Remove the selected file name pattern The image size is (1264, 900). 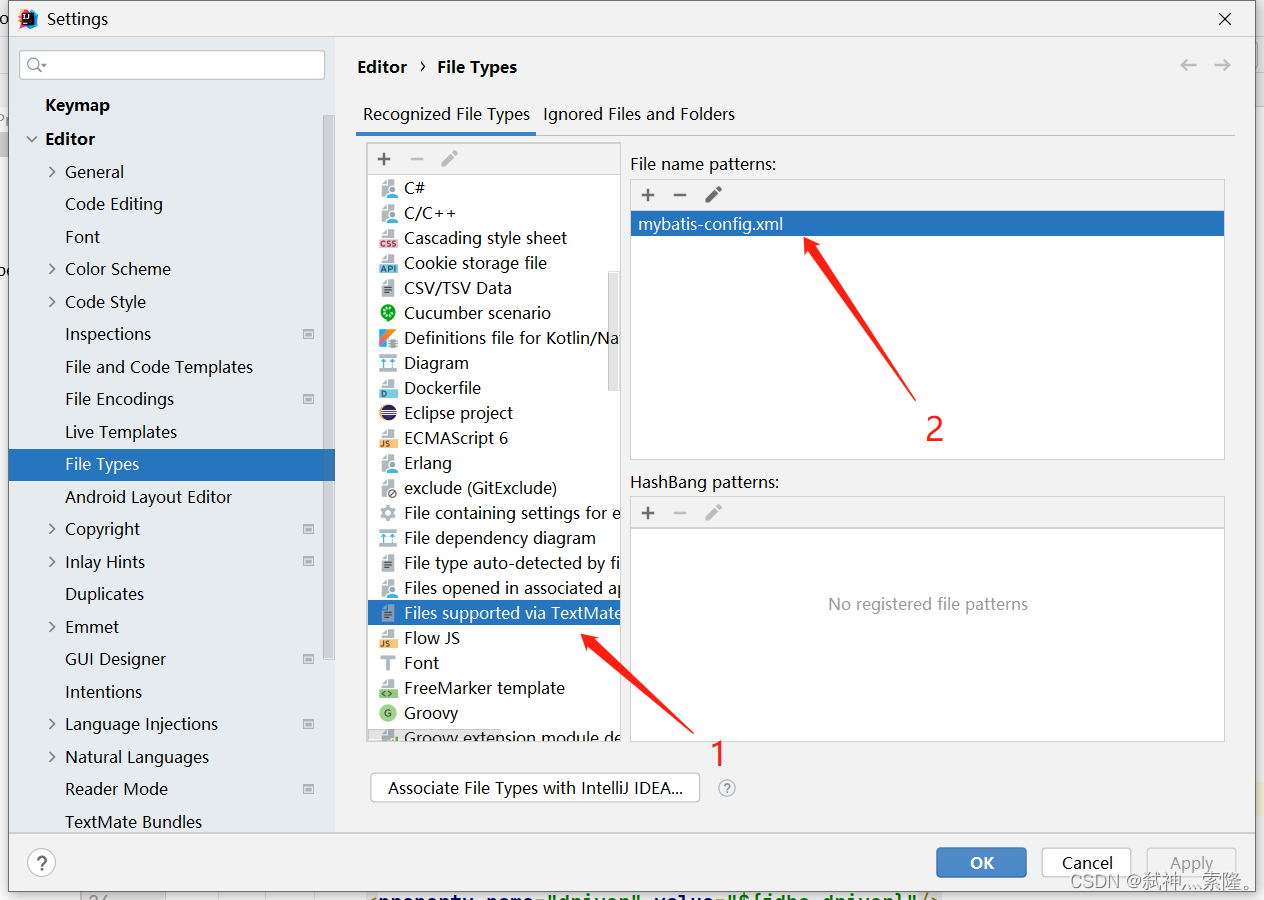[x=680, y=195]
